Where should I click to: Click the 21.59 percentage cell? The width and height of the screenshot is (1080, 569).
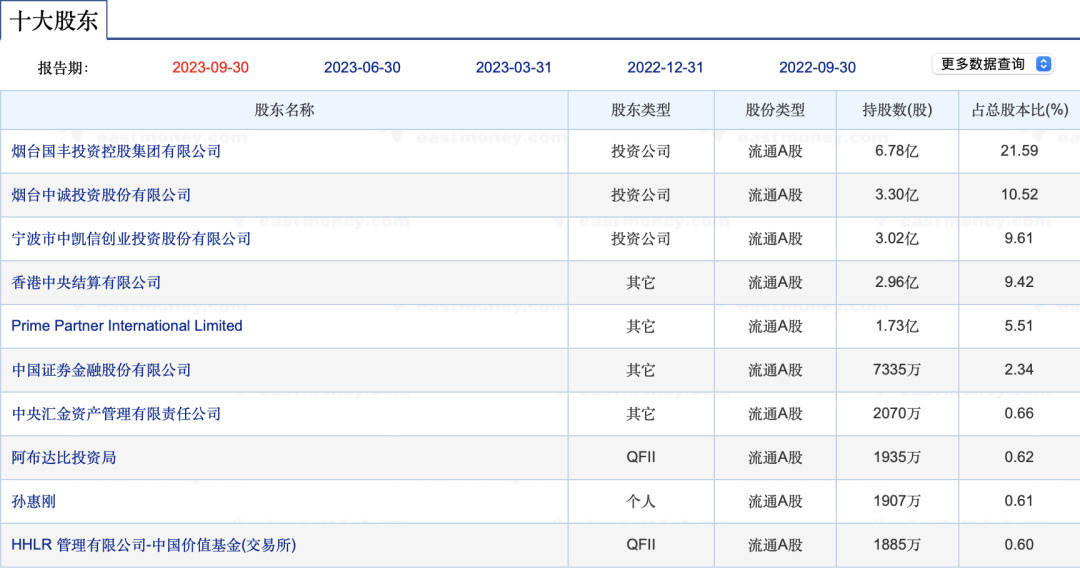(x=1019, y=151)
